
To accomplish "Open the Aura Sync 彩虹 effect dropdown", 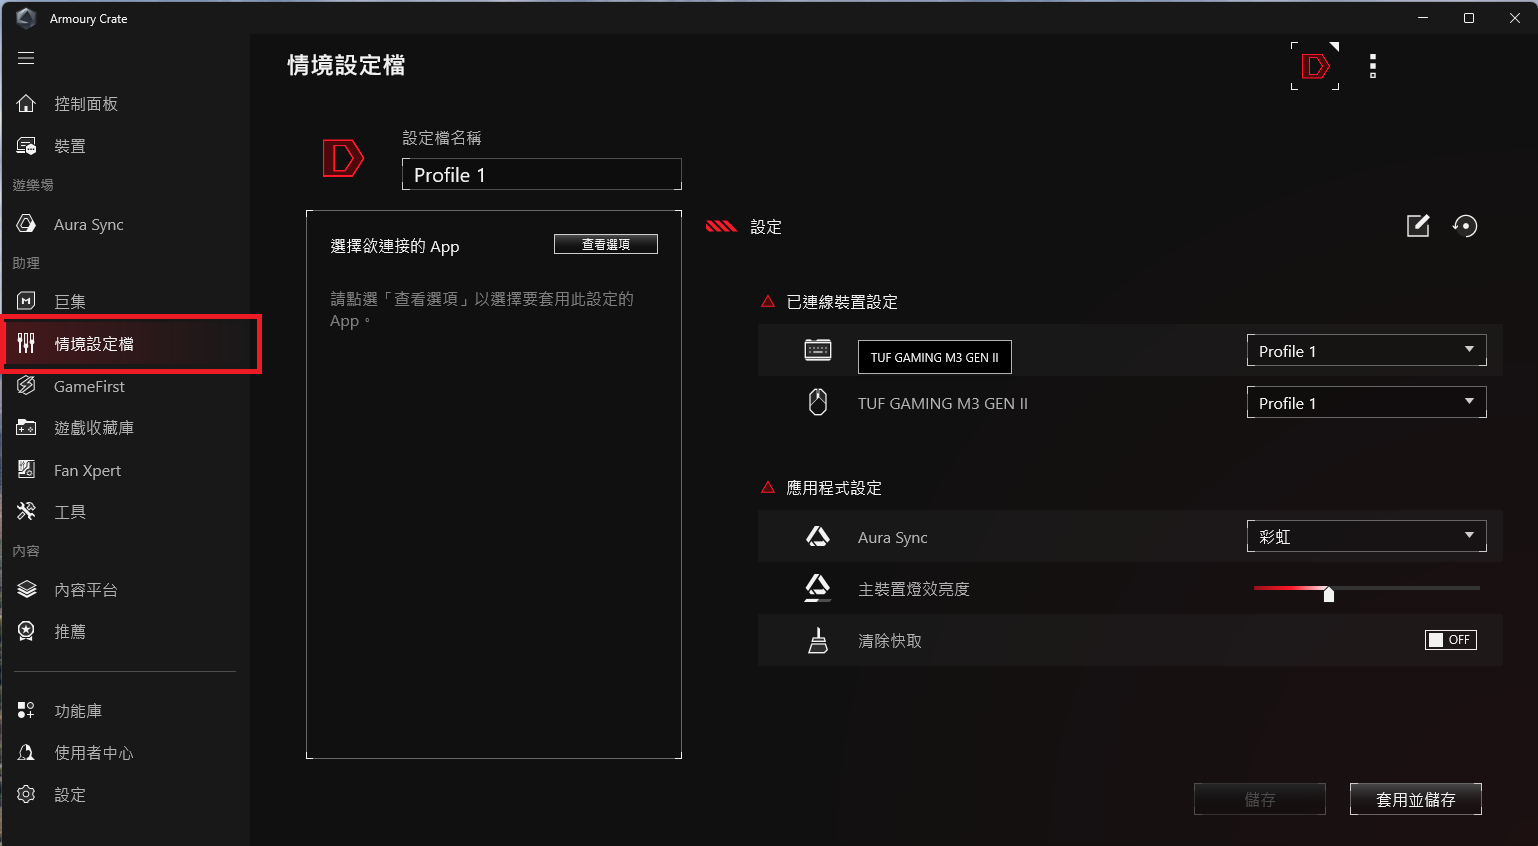I will [1366, 537].
